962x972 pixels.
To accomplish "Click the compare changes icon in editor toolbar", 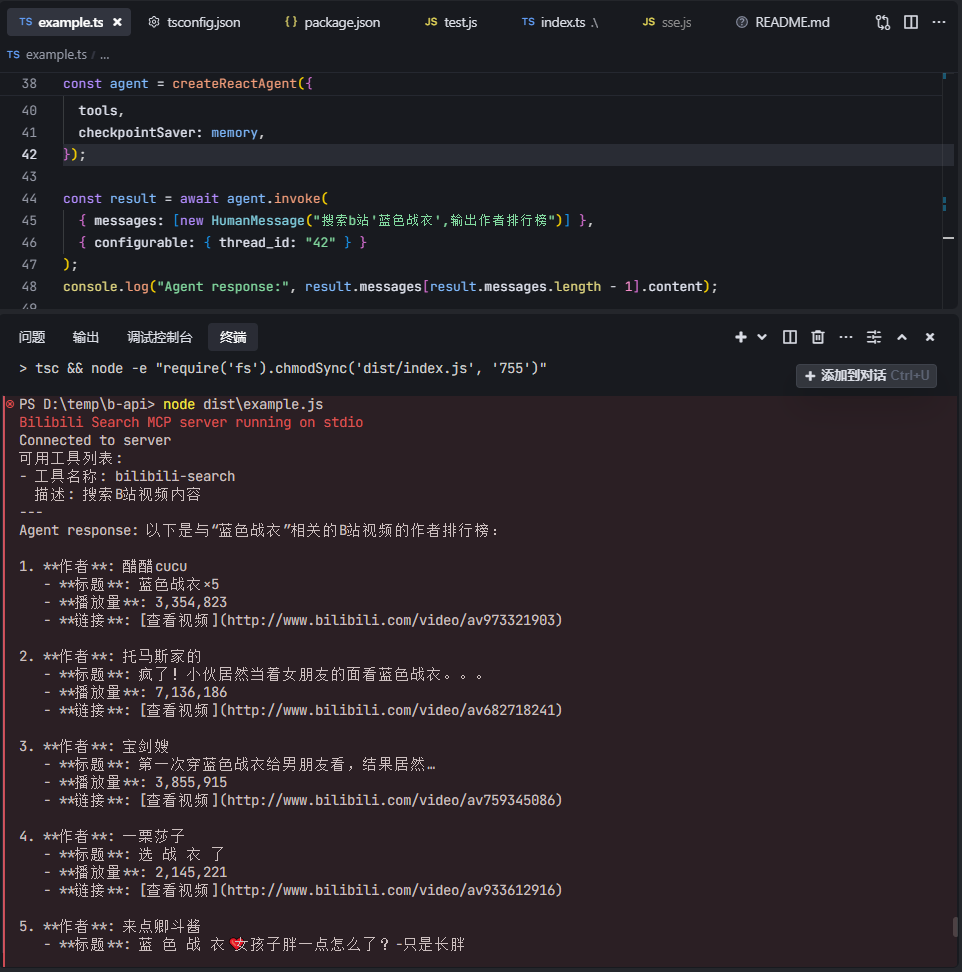I will click(x=883, y=22).
